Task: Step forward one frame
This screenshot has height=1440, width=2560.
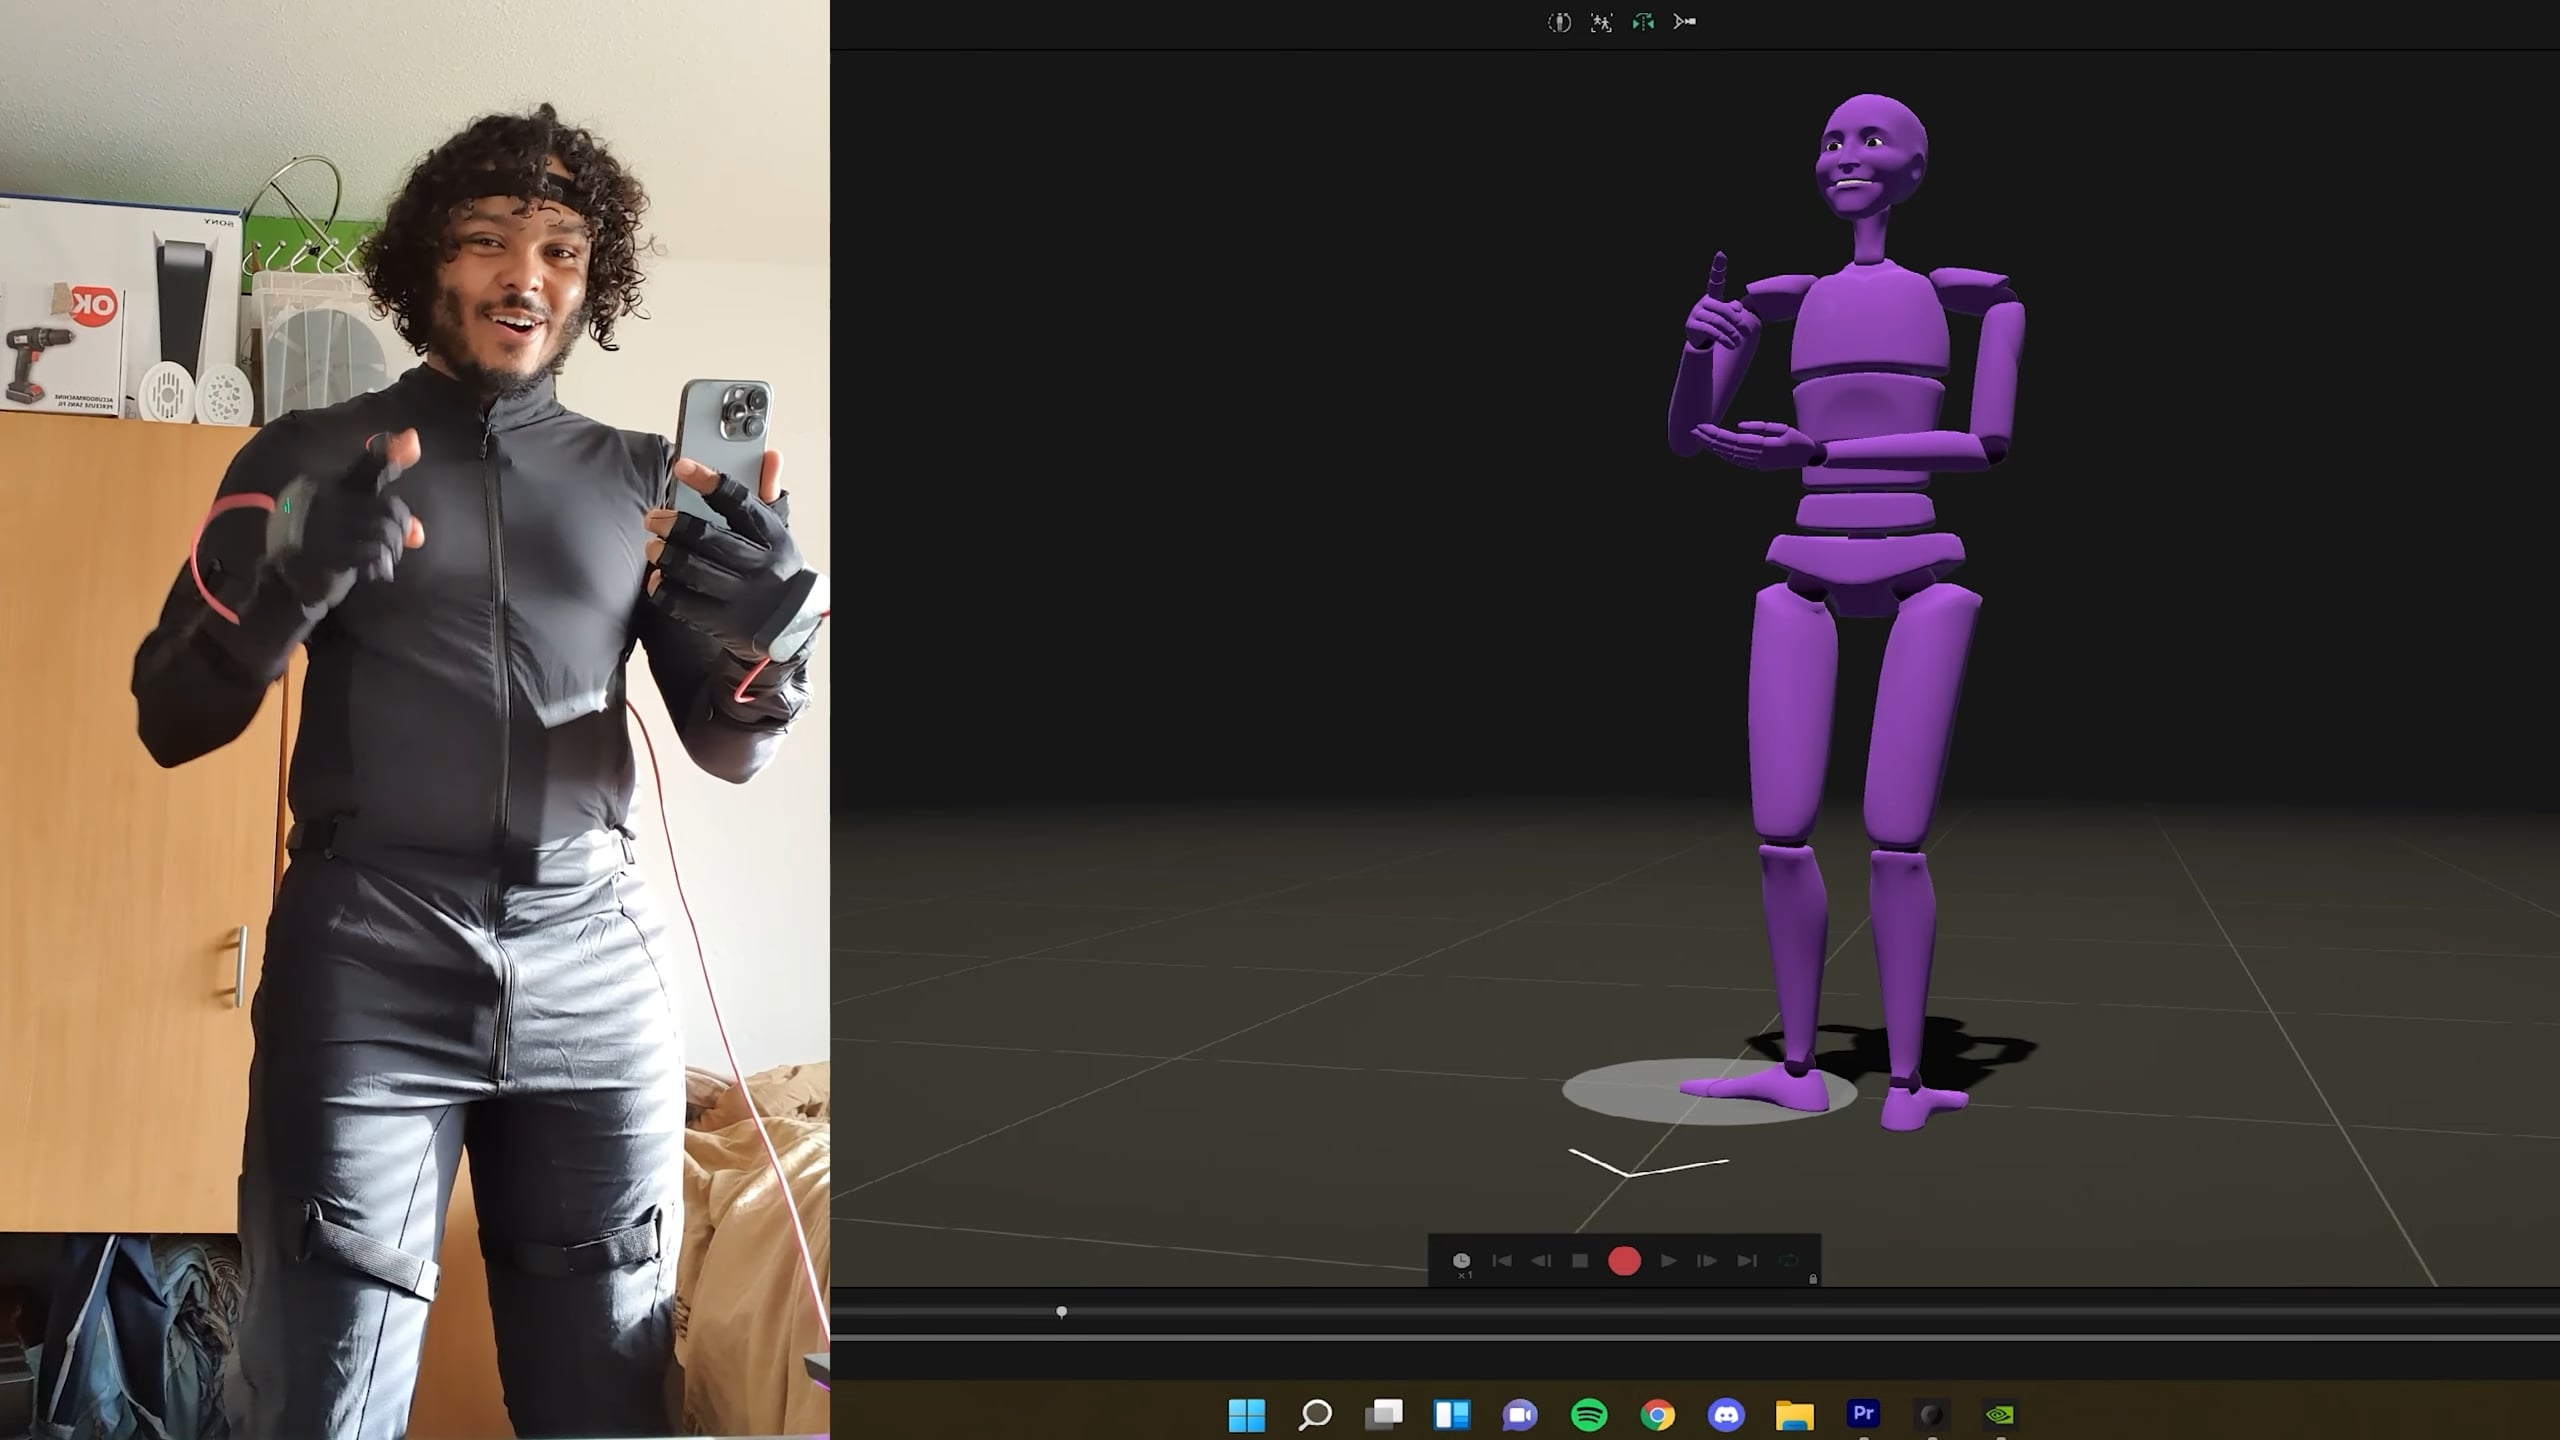Action: [x=1710, y=1261]
